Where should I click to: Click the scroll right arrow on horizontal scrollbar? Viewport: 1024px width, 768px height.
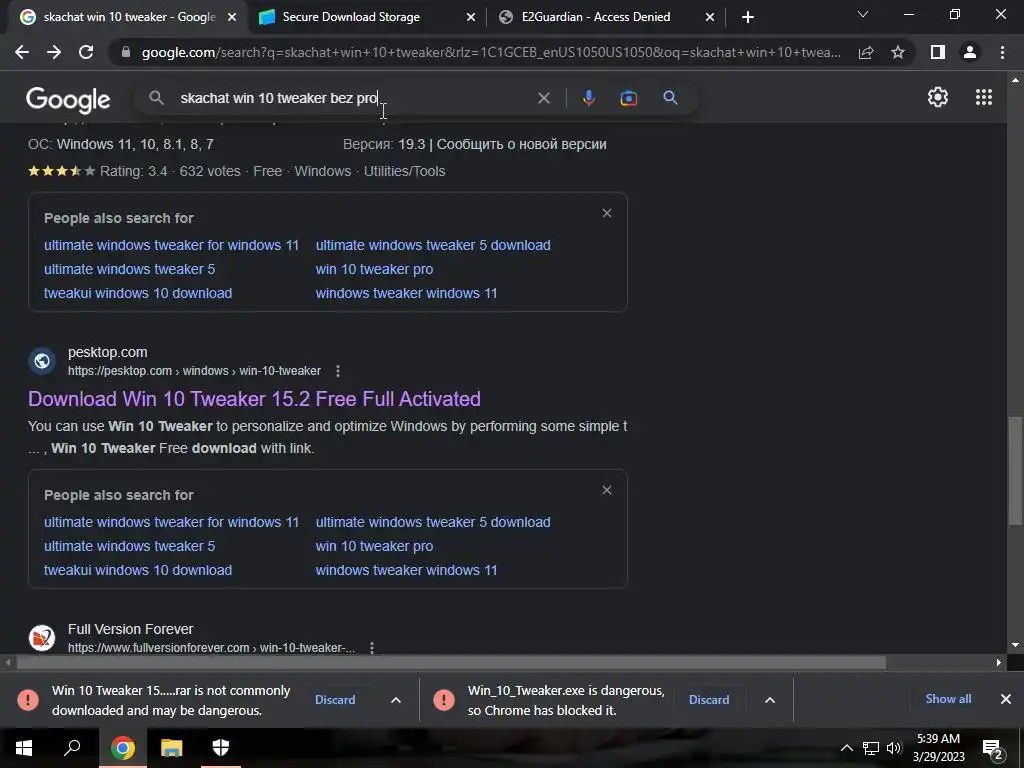coord(999,662)
